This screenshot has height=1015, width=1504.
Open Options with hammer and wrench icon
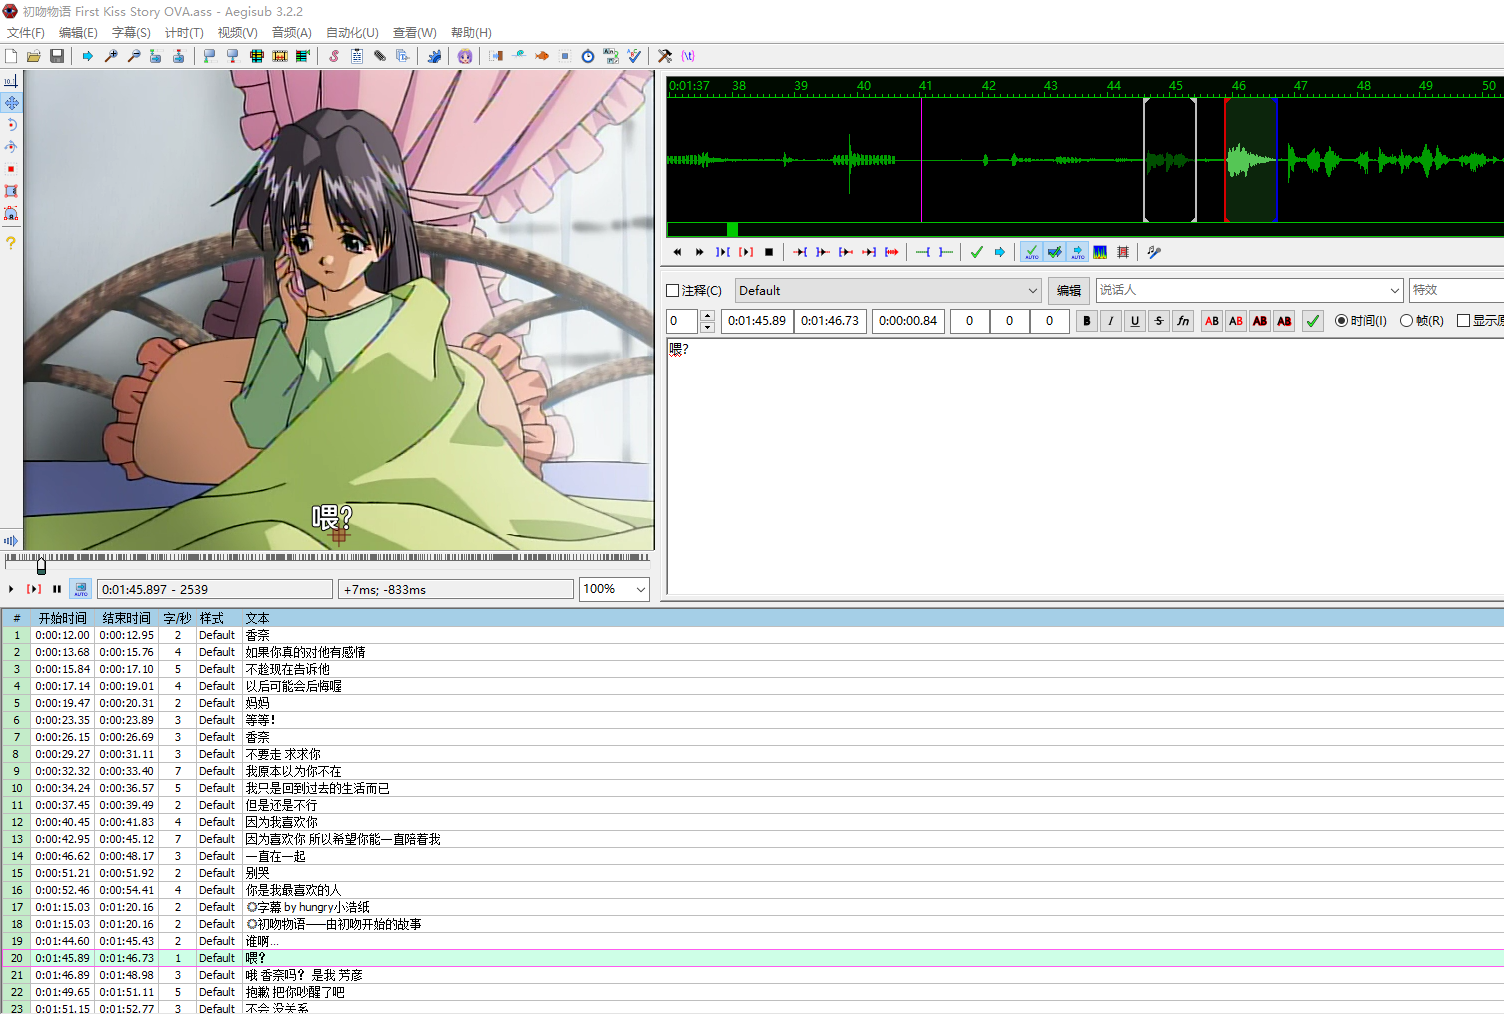click(x=665, y=56)
